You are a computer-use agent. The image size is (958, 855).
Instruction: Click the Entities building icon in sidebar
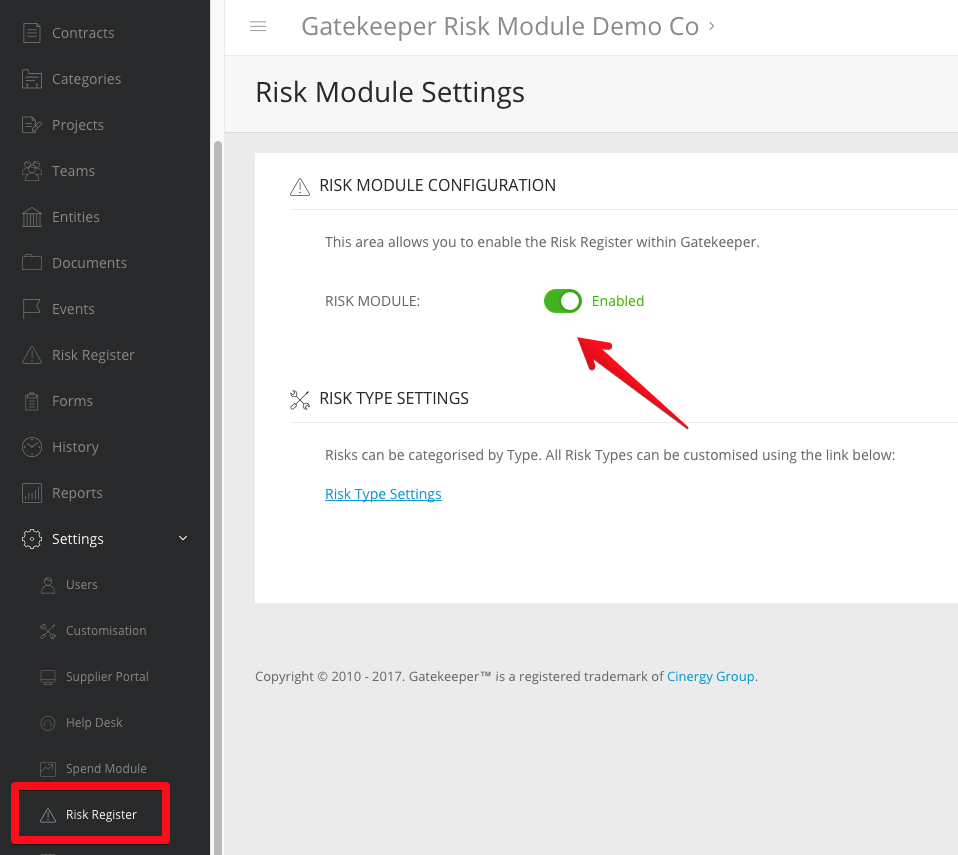click(32, 217)
